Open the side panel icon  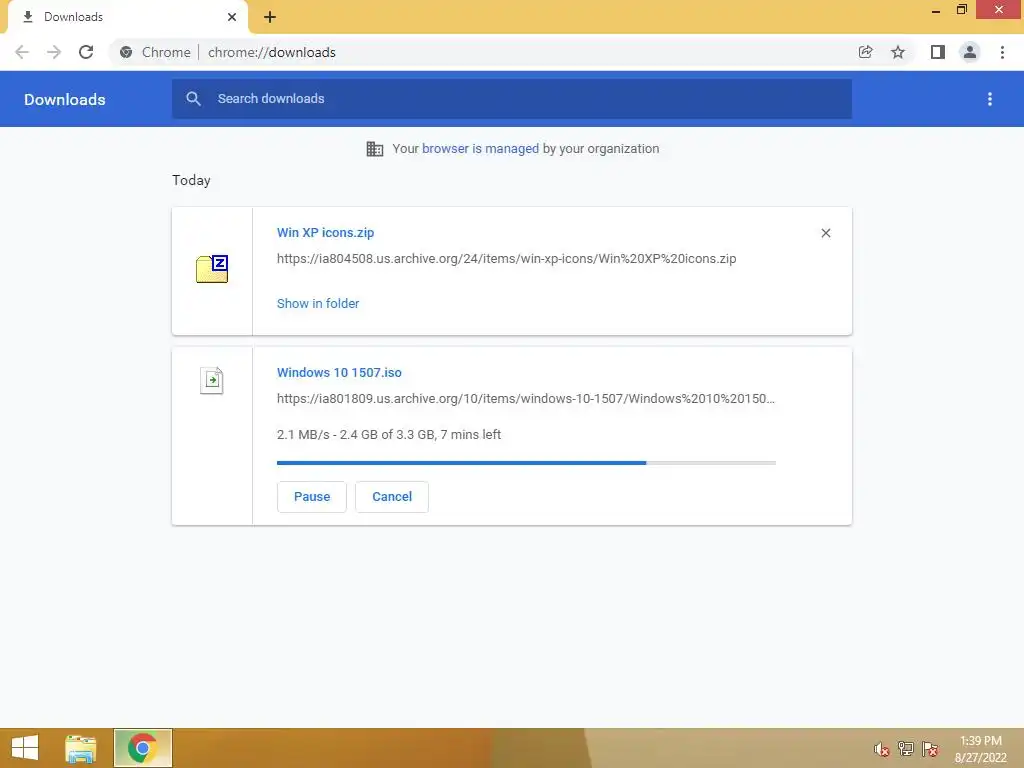[938, 52]
